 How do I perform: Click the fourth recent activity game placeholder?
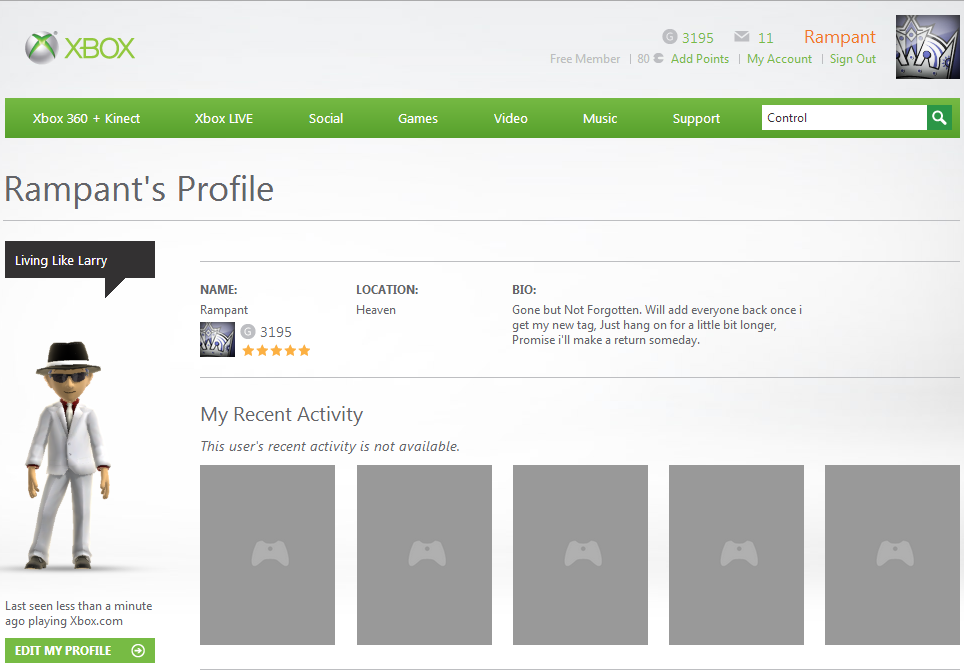point(737,555)
